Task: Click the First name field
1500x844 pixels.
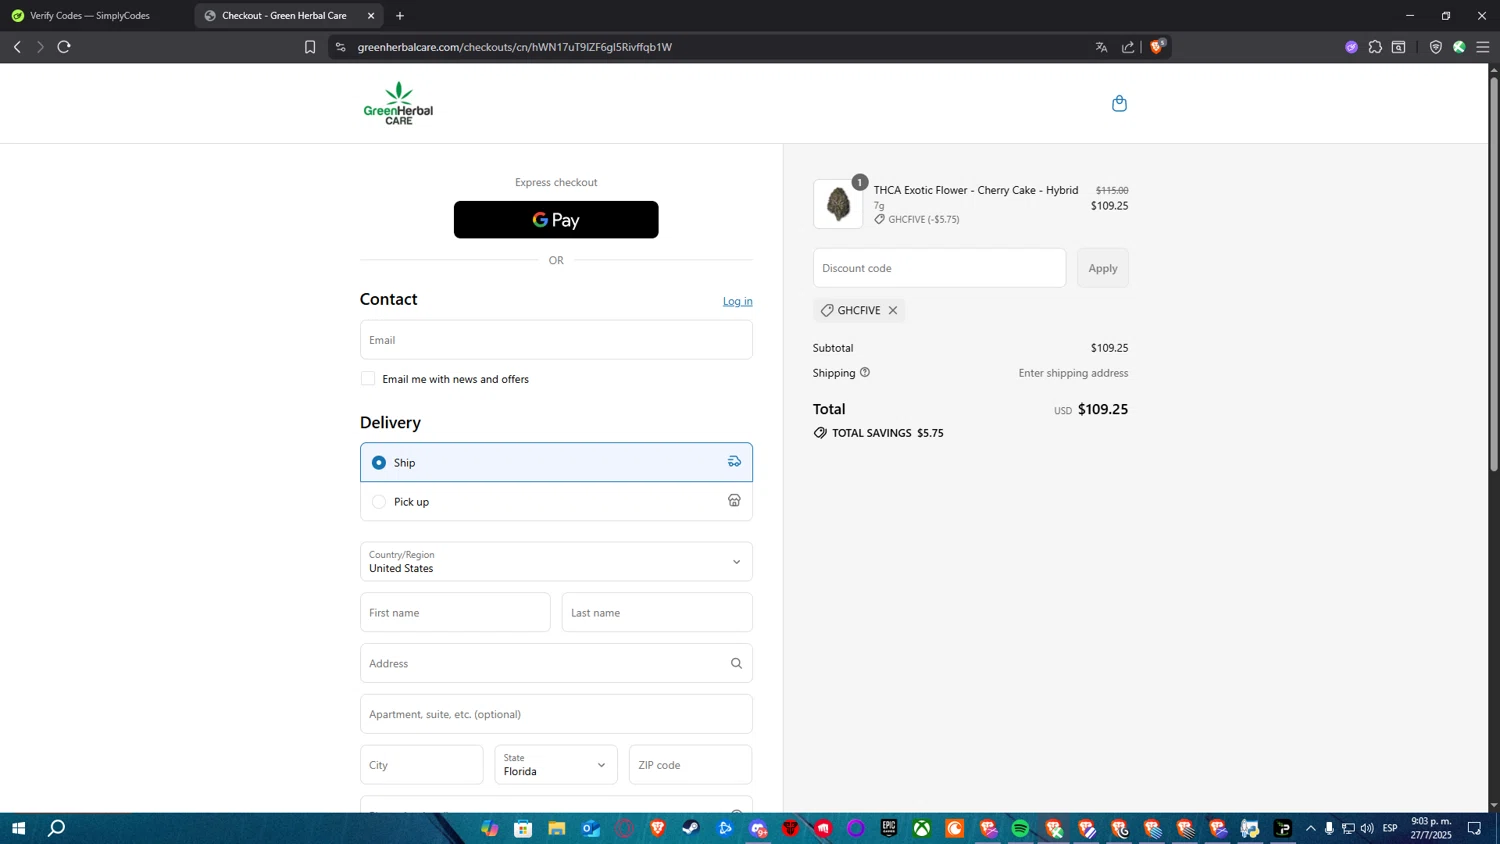Action: [x=455, y=612]
